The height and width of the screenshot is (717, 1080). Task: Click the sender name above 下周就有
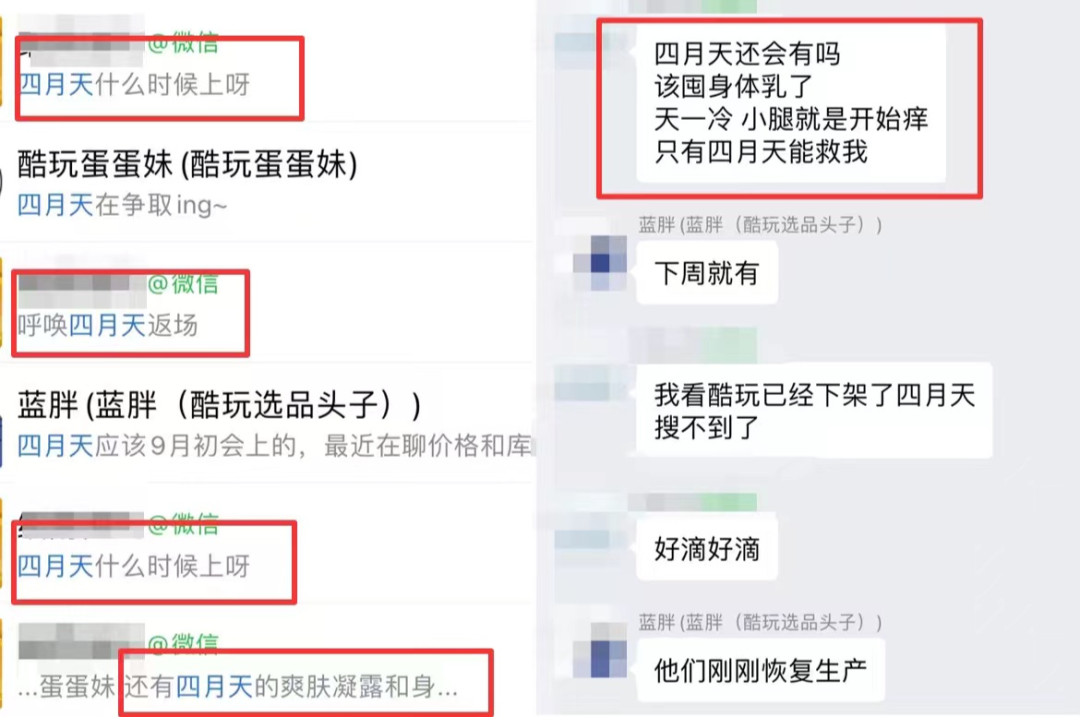point(760,225)
